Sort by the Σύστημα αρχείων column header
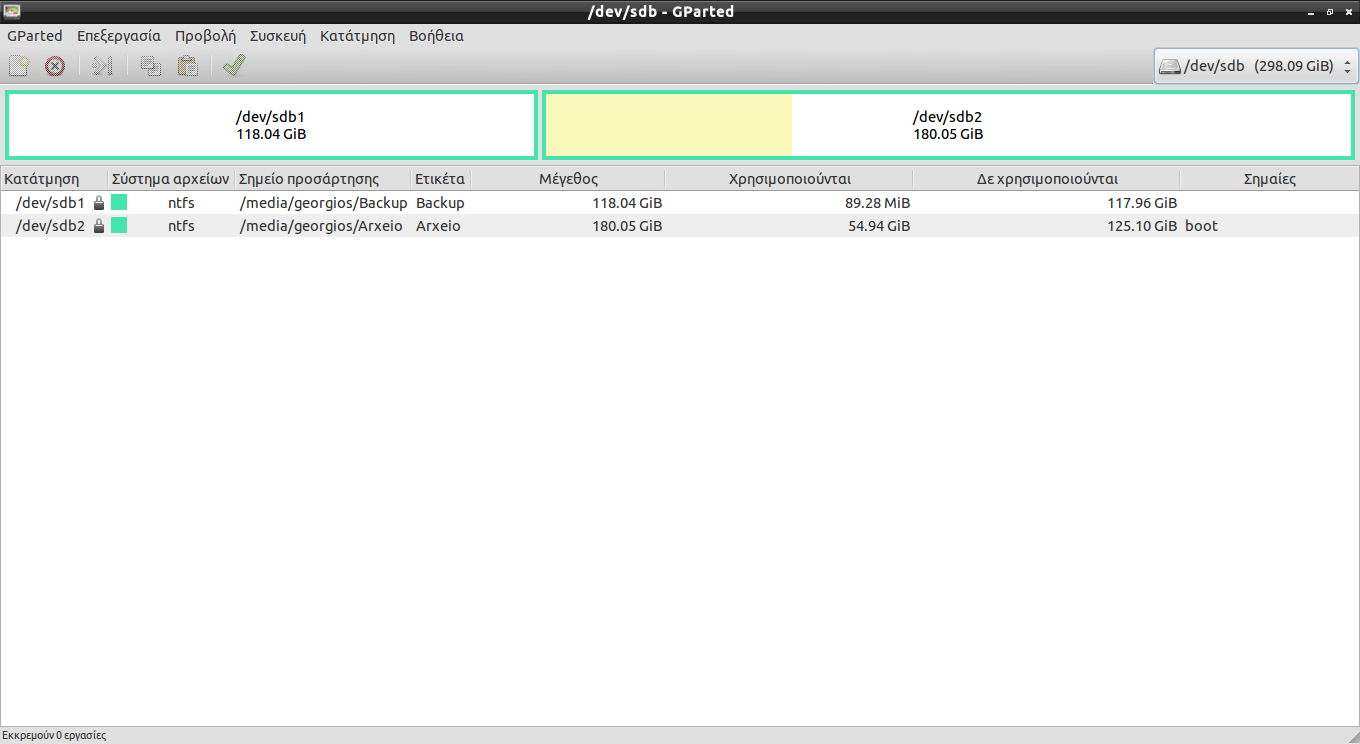The width and height of the screenshot is (1360, 744). click(x=171, y=179)
